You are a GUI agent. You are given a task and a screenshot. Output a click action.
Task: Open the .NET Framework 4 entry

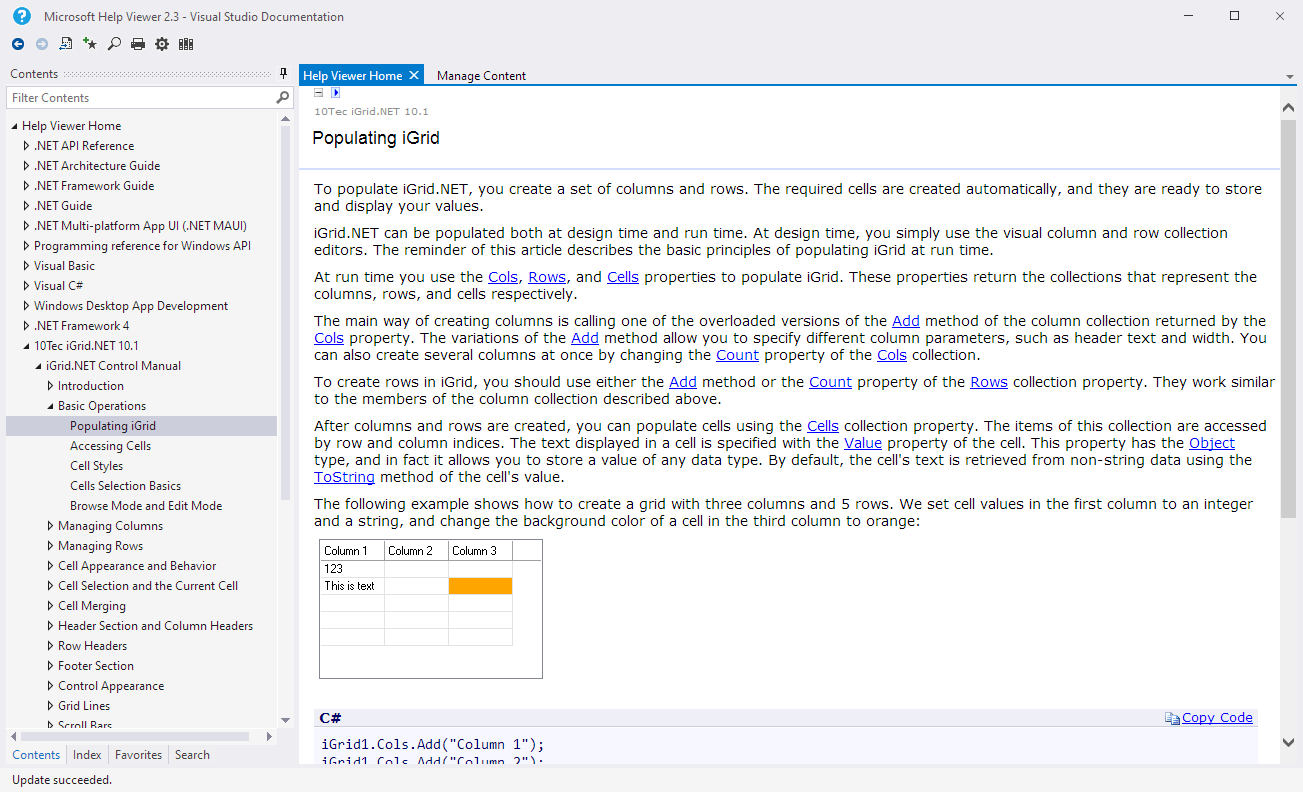[x=81, y=326]
